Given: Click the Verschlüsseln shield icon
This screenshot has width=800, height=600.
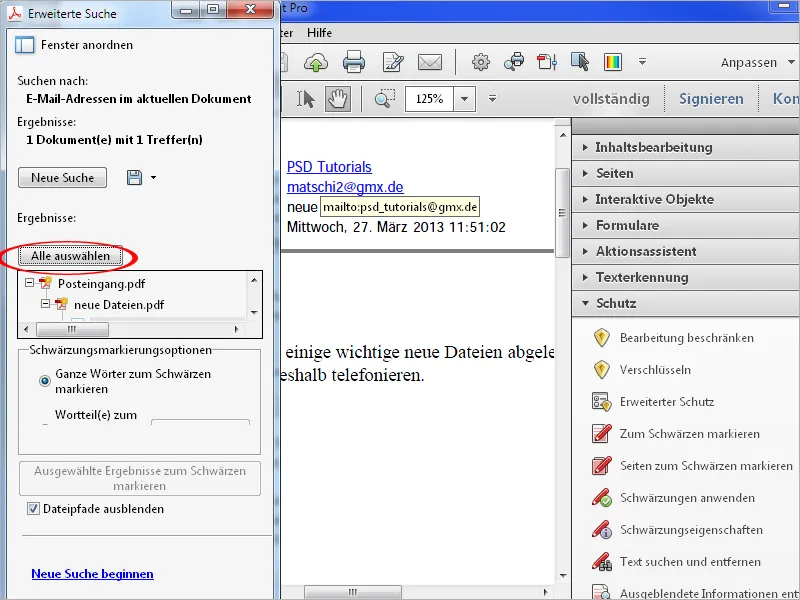Looking at the screenshot, I should point(602,370).
